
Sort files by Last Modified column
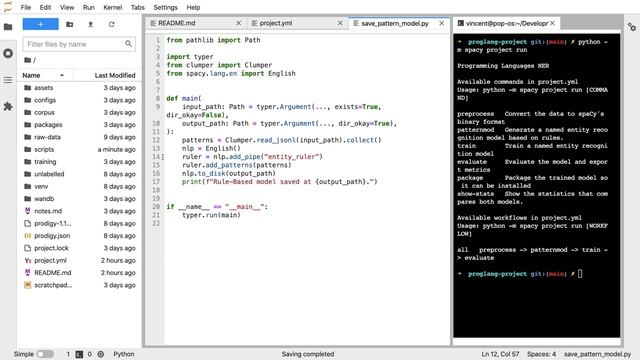pyautogui.click(x=115, y=75)
